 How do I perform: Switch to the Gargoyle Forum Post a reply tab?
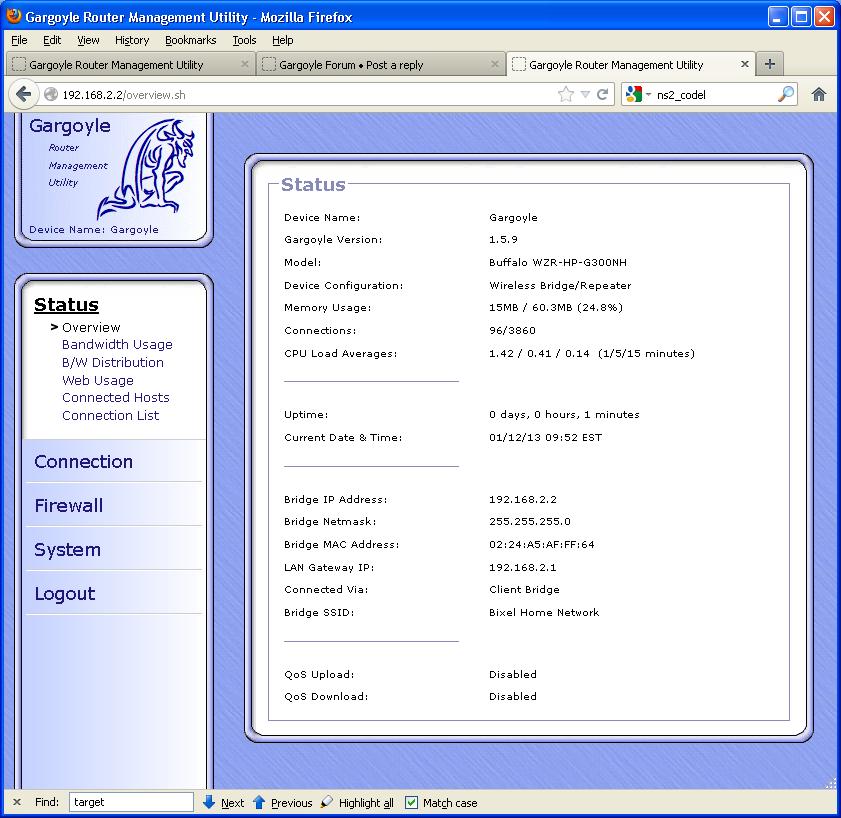pyautogui.click(x=381, y=64)
